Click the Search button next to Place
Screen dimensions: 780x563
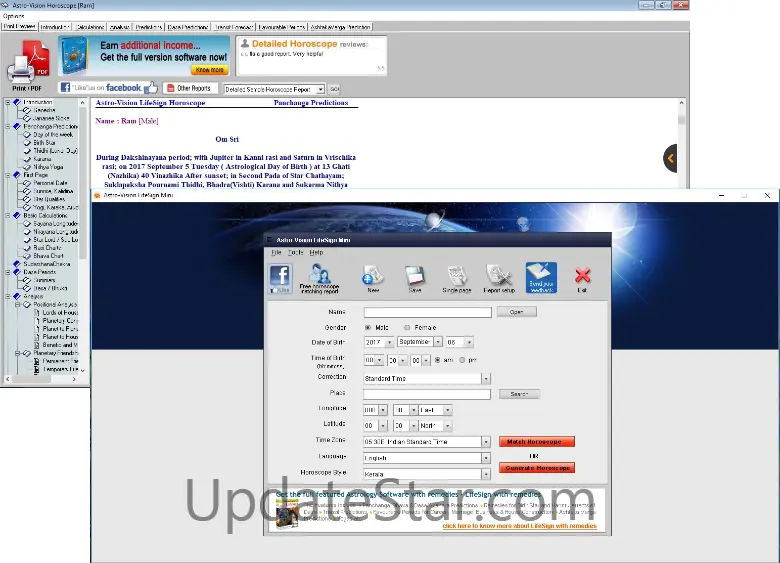[519, 394]
